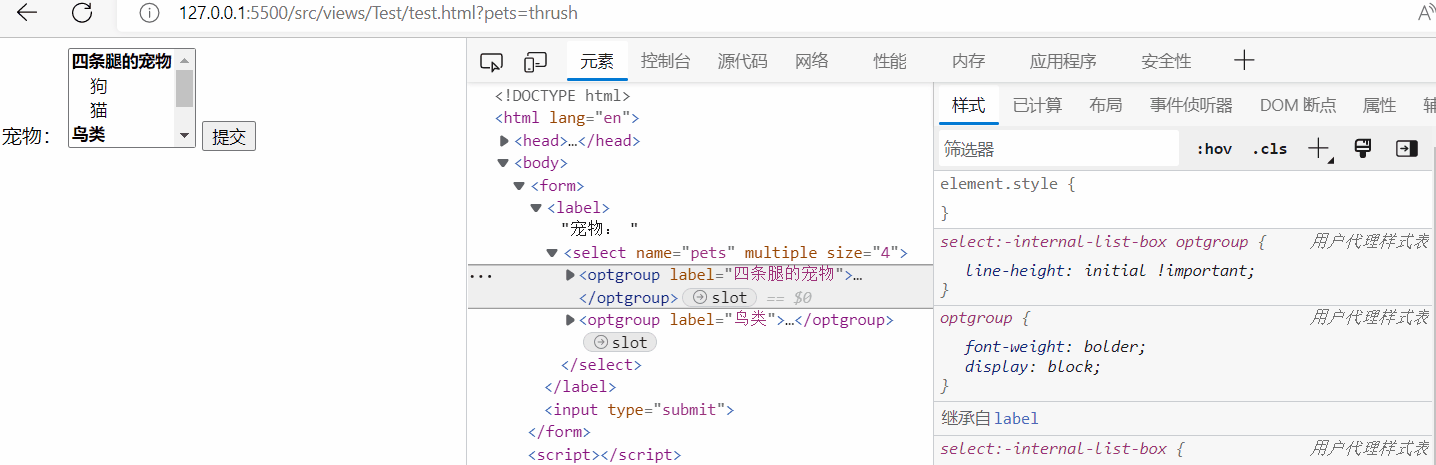
Task: Expand the 四条腿的宠物 optgroup node
Action: click(x=571, y=275)
